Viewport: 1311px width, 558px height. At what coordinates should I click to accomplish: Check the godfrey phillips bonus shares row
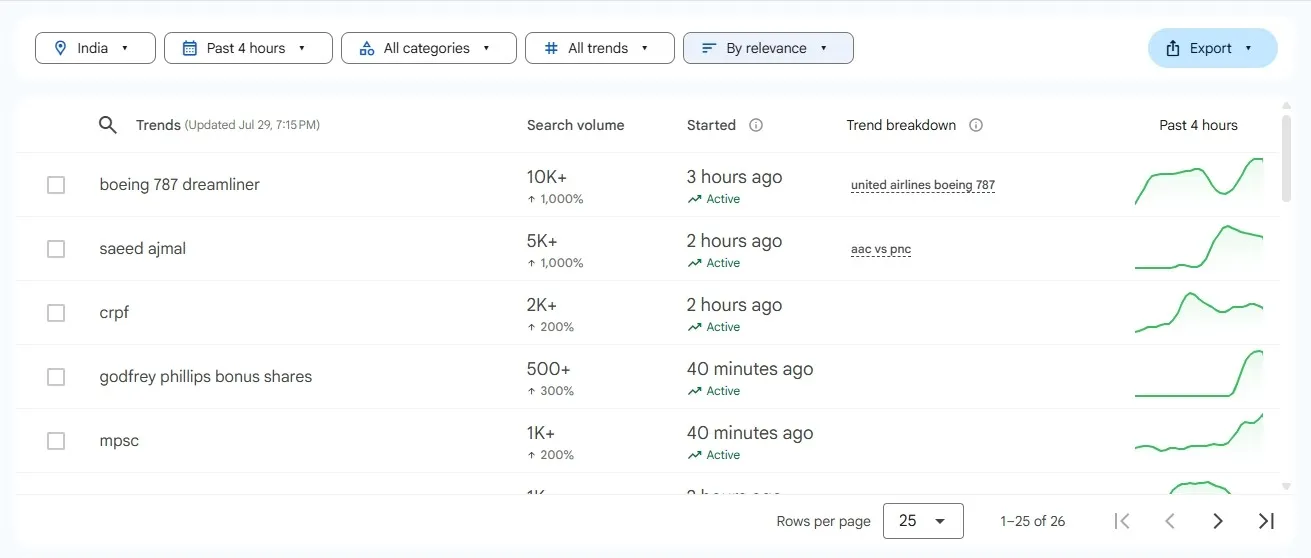click(56, 377)
